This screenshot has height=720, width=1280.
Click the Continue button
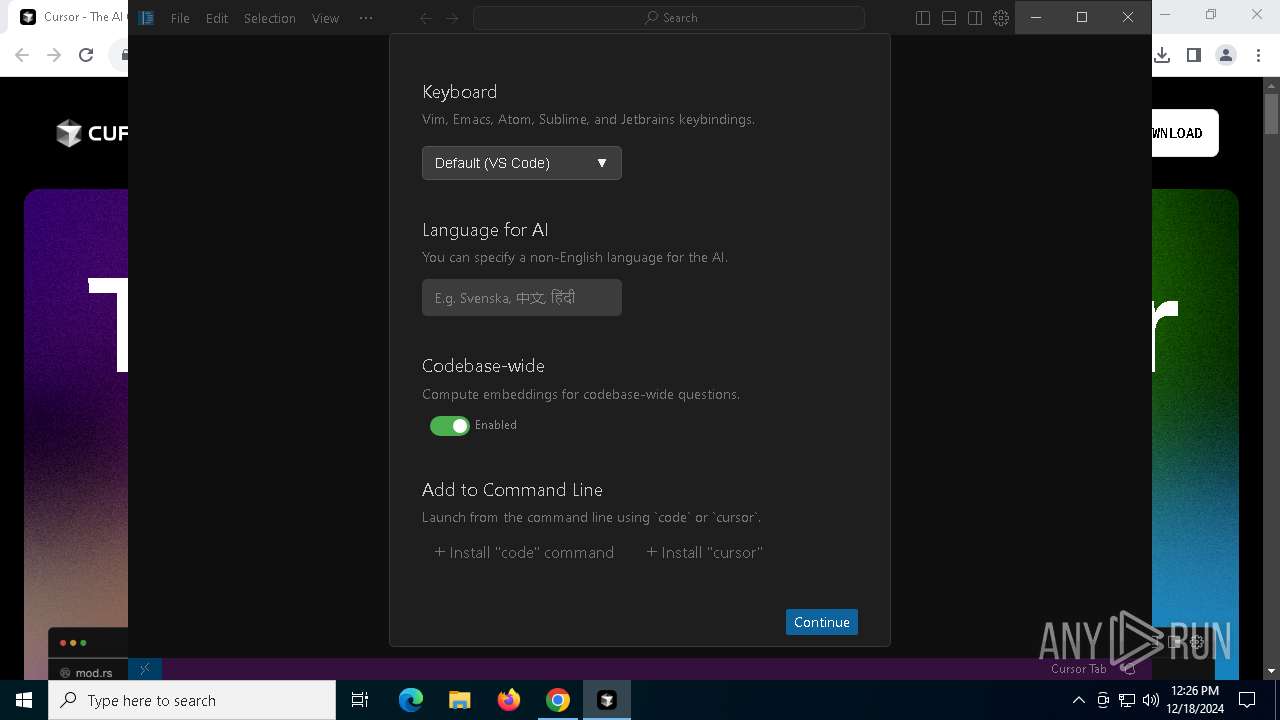coord(821,622)
